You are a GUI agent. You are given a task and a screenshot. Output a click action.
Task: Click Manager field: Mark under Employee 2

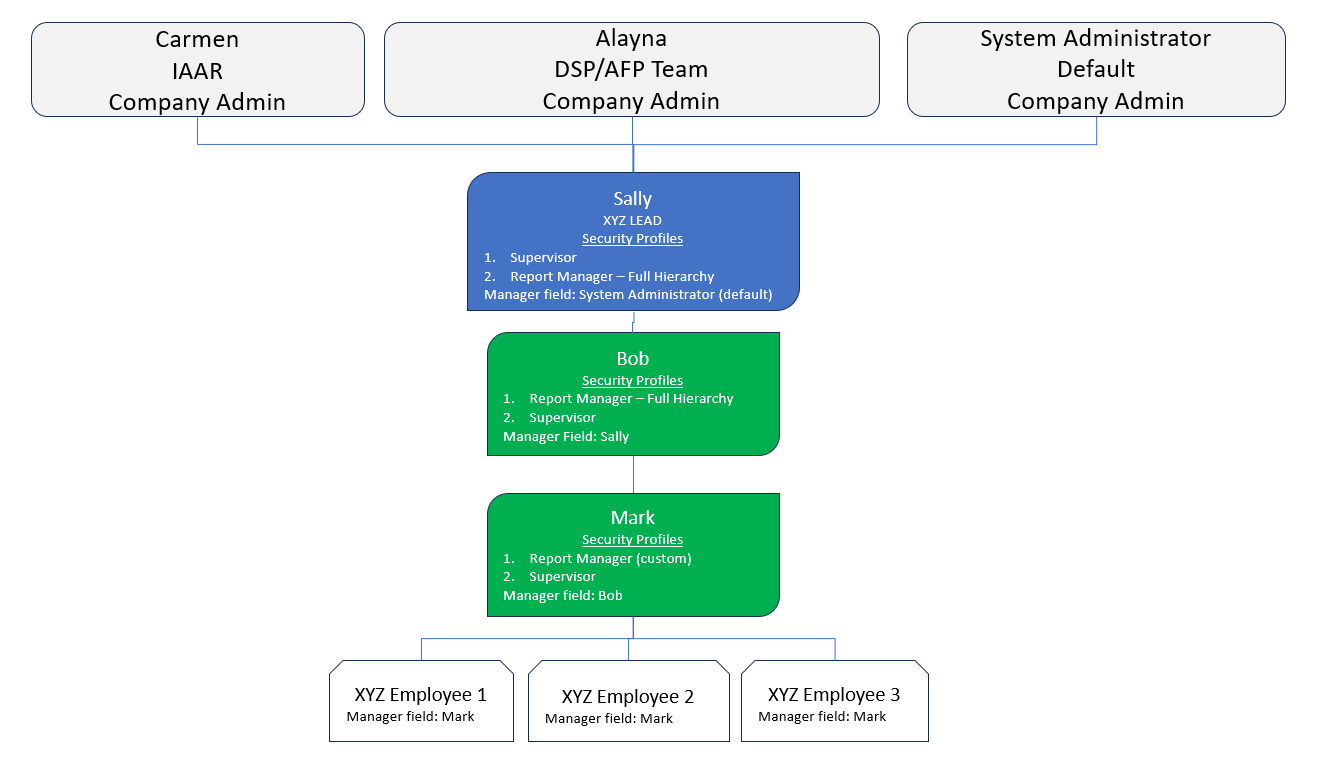coord(609,718)
